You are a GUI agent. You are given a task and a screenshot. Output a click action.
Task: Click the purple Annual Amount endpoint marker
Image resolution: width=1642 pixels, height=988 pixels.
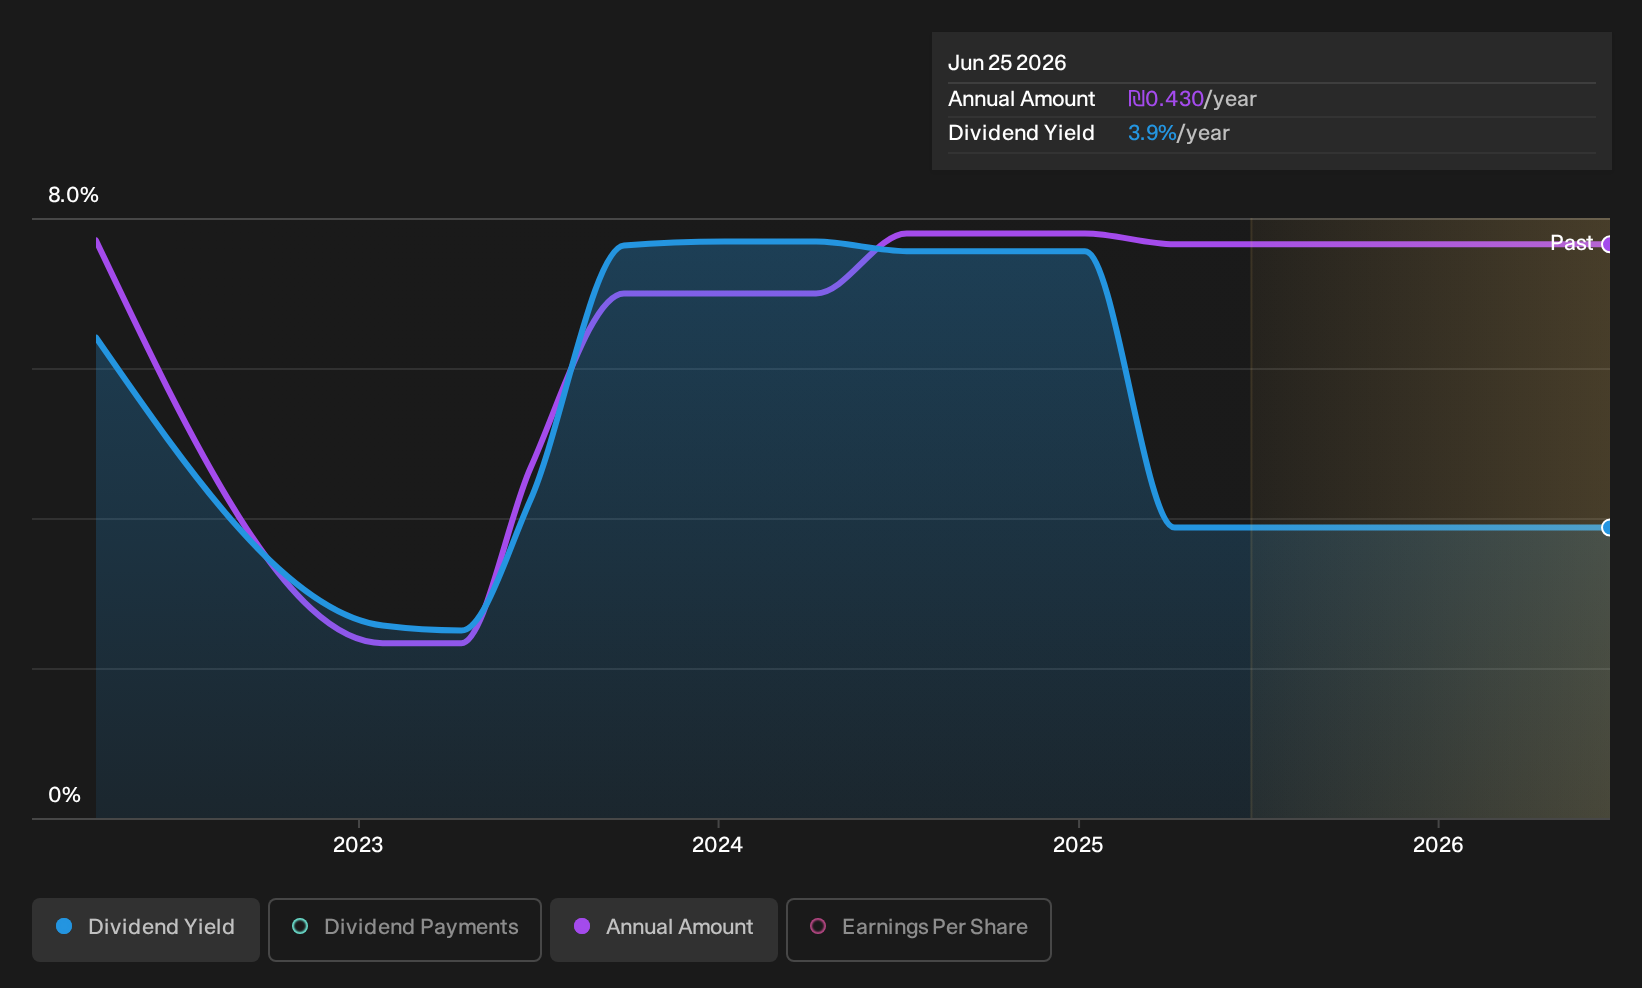1607,244
